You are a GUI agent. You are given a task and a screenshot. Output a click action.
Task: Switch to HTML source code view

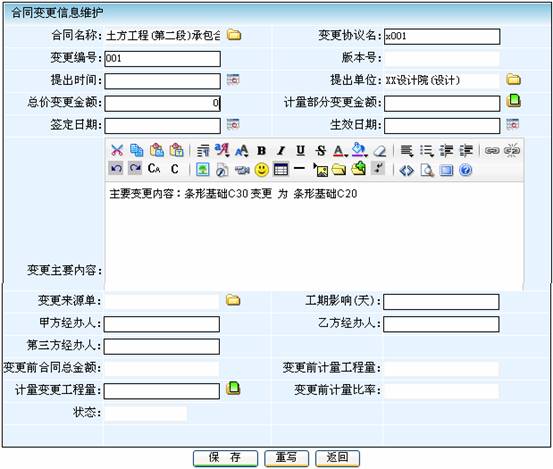click(x=406, y=170)
